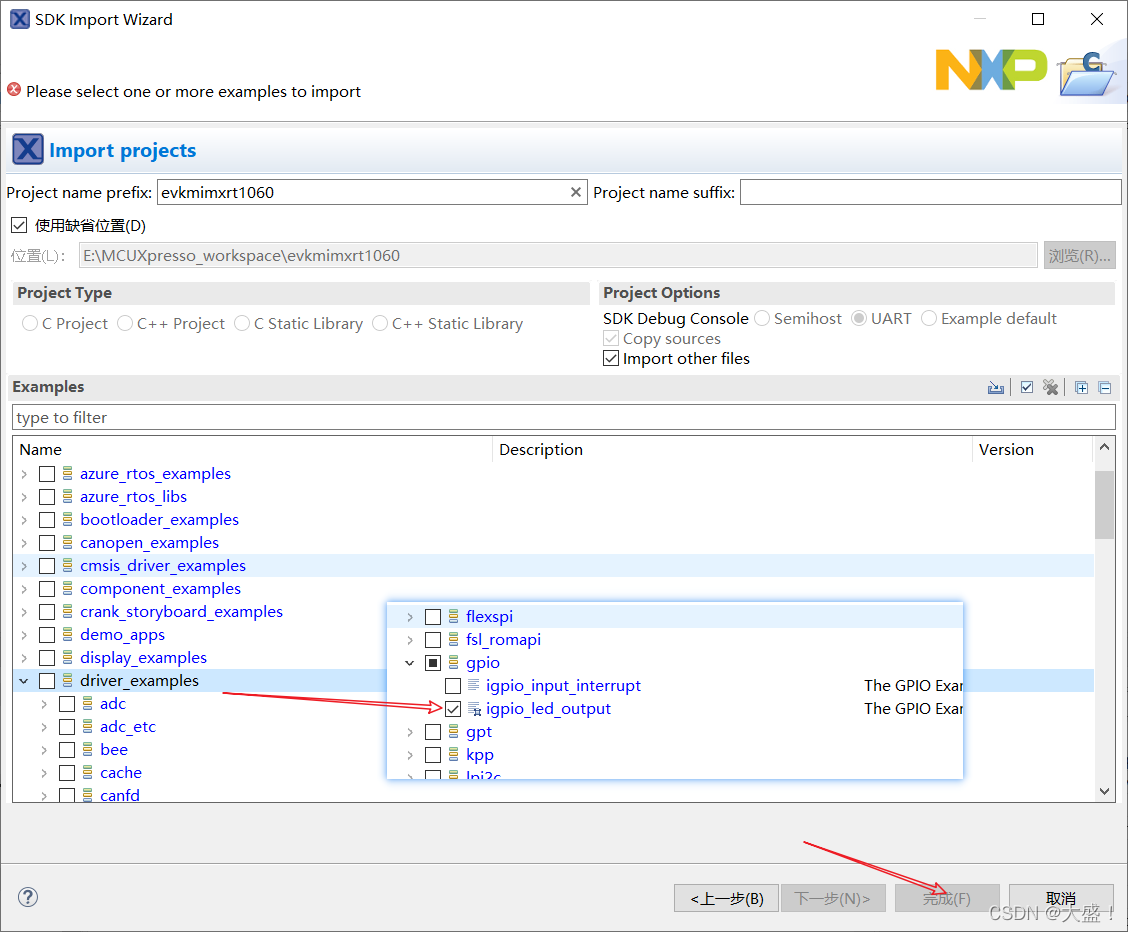The height and width of the screenshot is (932, 1128).
Task: Click the import SDK examples from XML icon
Action: (996, 388)
